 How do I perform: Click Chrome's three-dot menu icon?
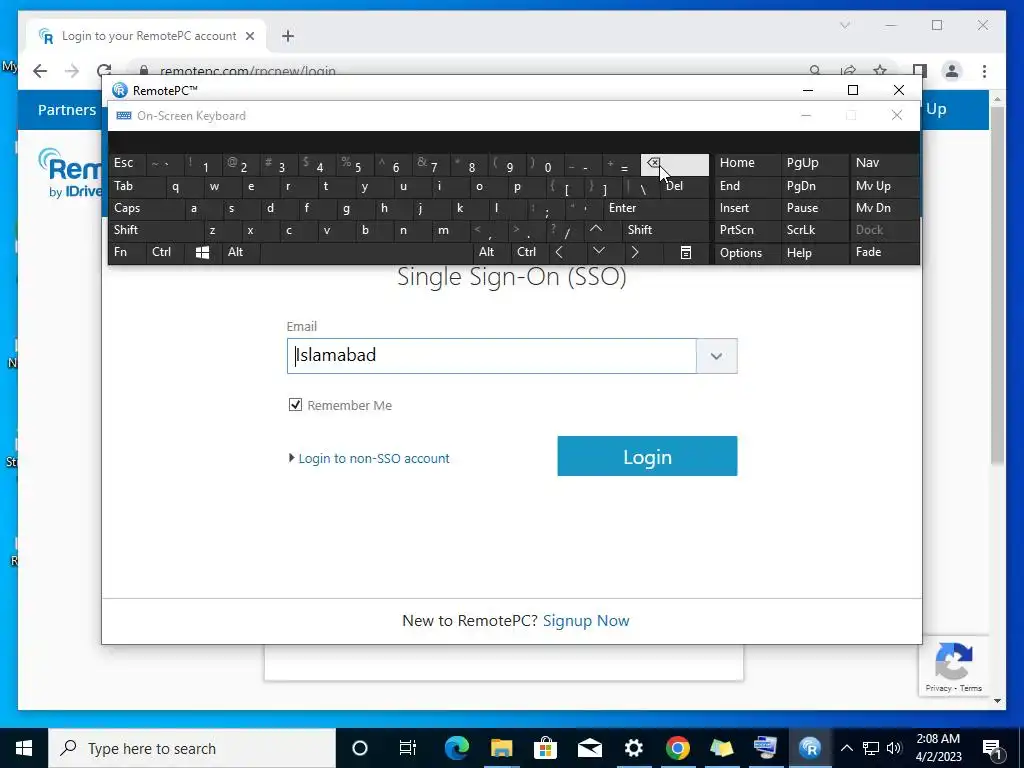(x=984, y=71)
